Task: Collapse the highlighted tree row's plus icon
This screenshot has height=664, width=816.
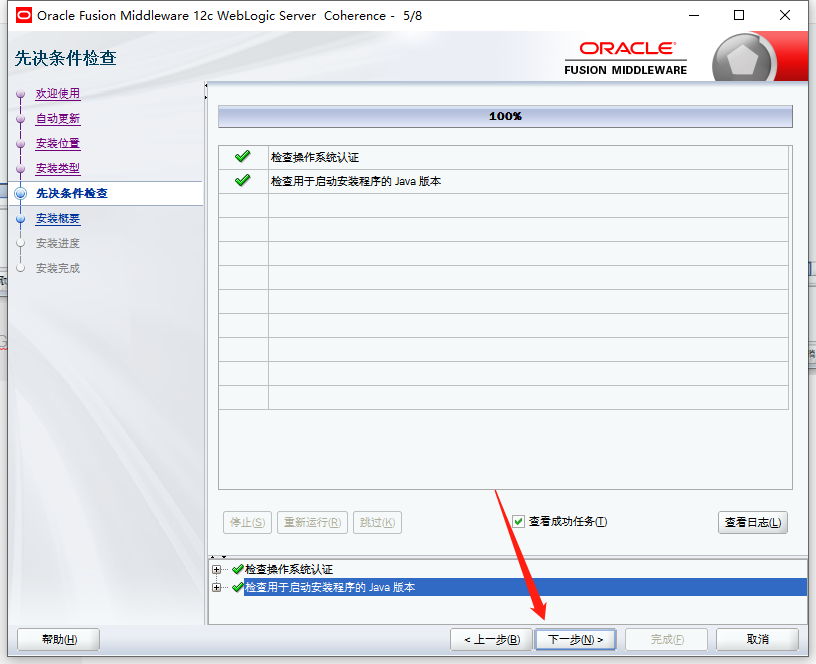Action: [x=216, y=587]
